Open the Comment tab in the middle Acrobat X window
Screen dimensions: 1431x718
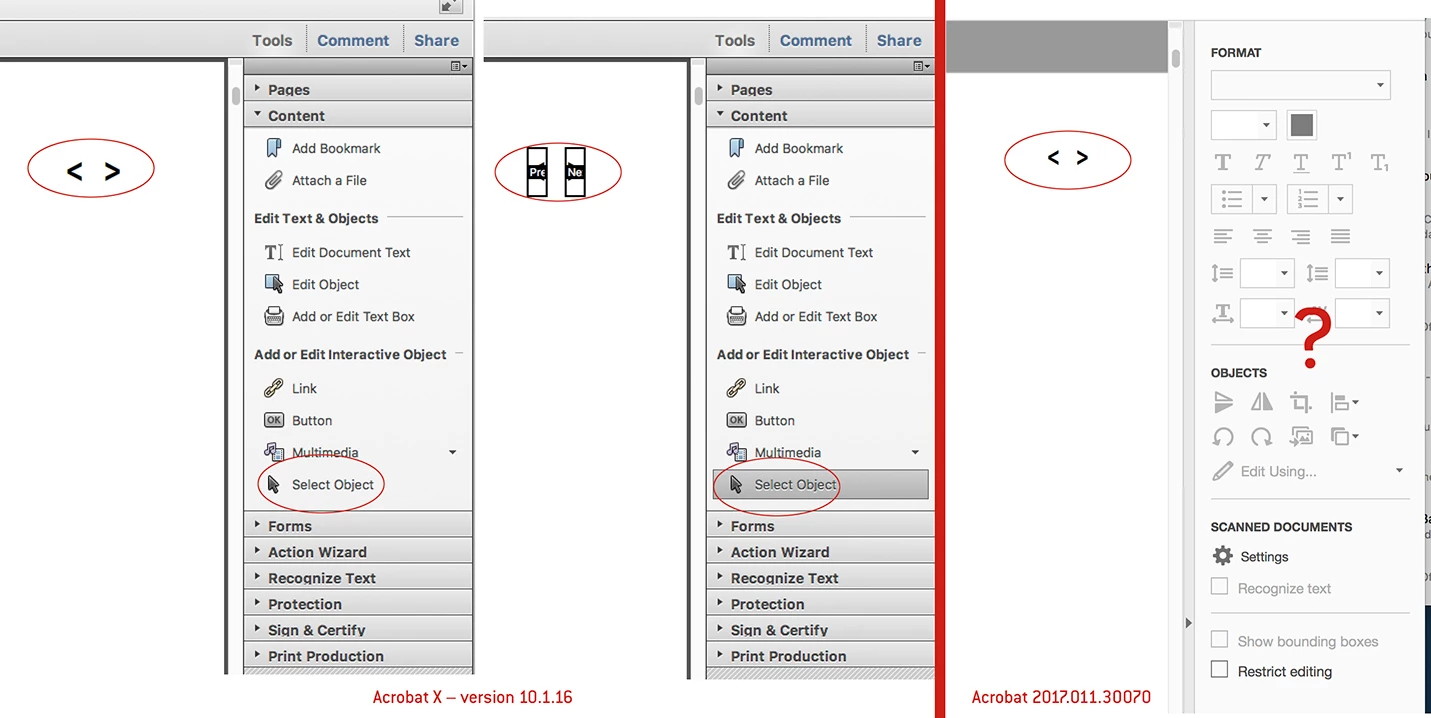coord(816,40)
